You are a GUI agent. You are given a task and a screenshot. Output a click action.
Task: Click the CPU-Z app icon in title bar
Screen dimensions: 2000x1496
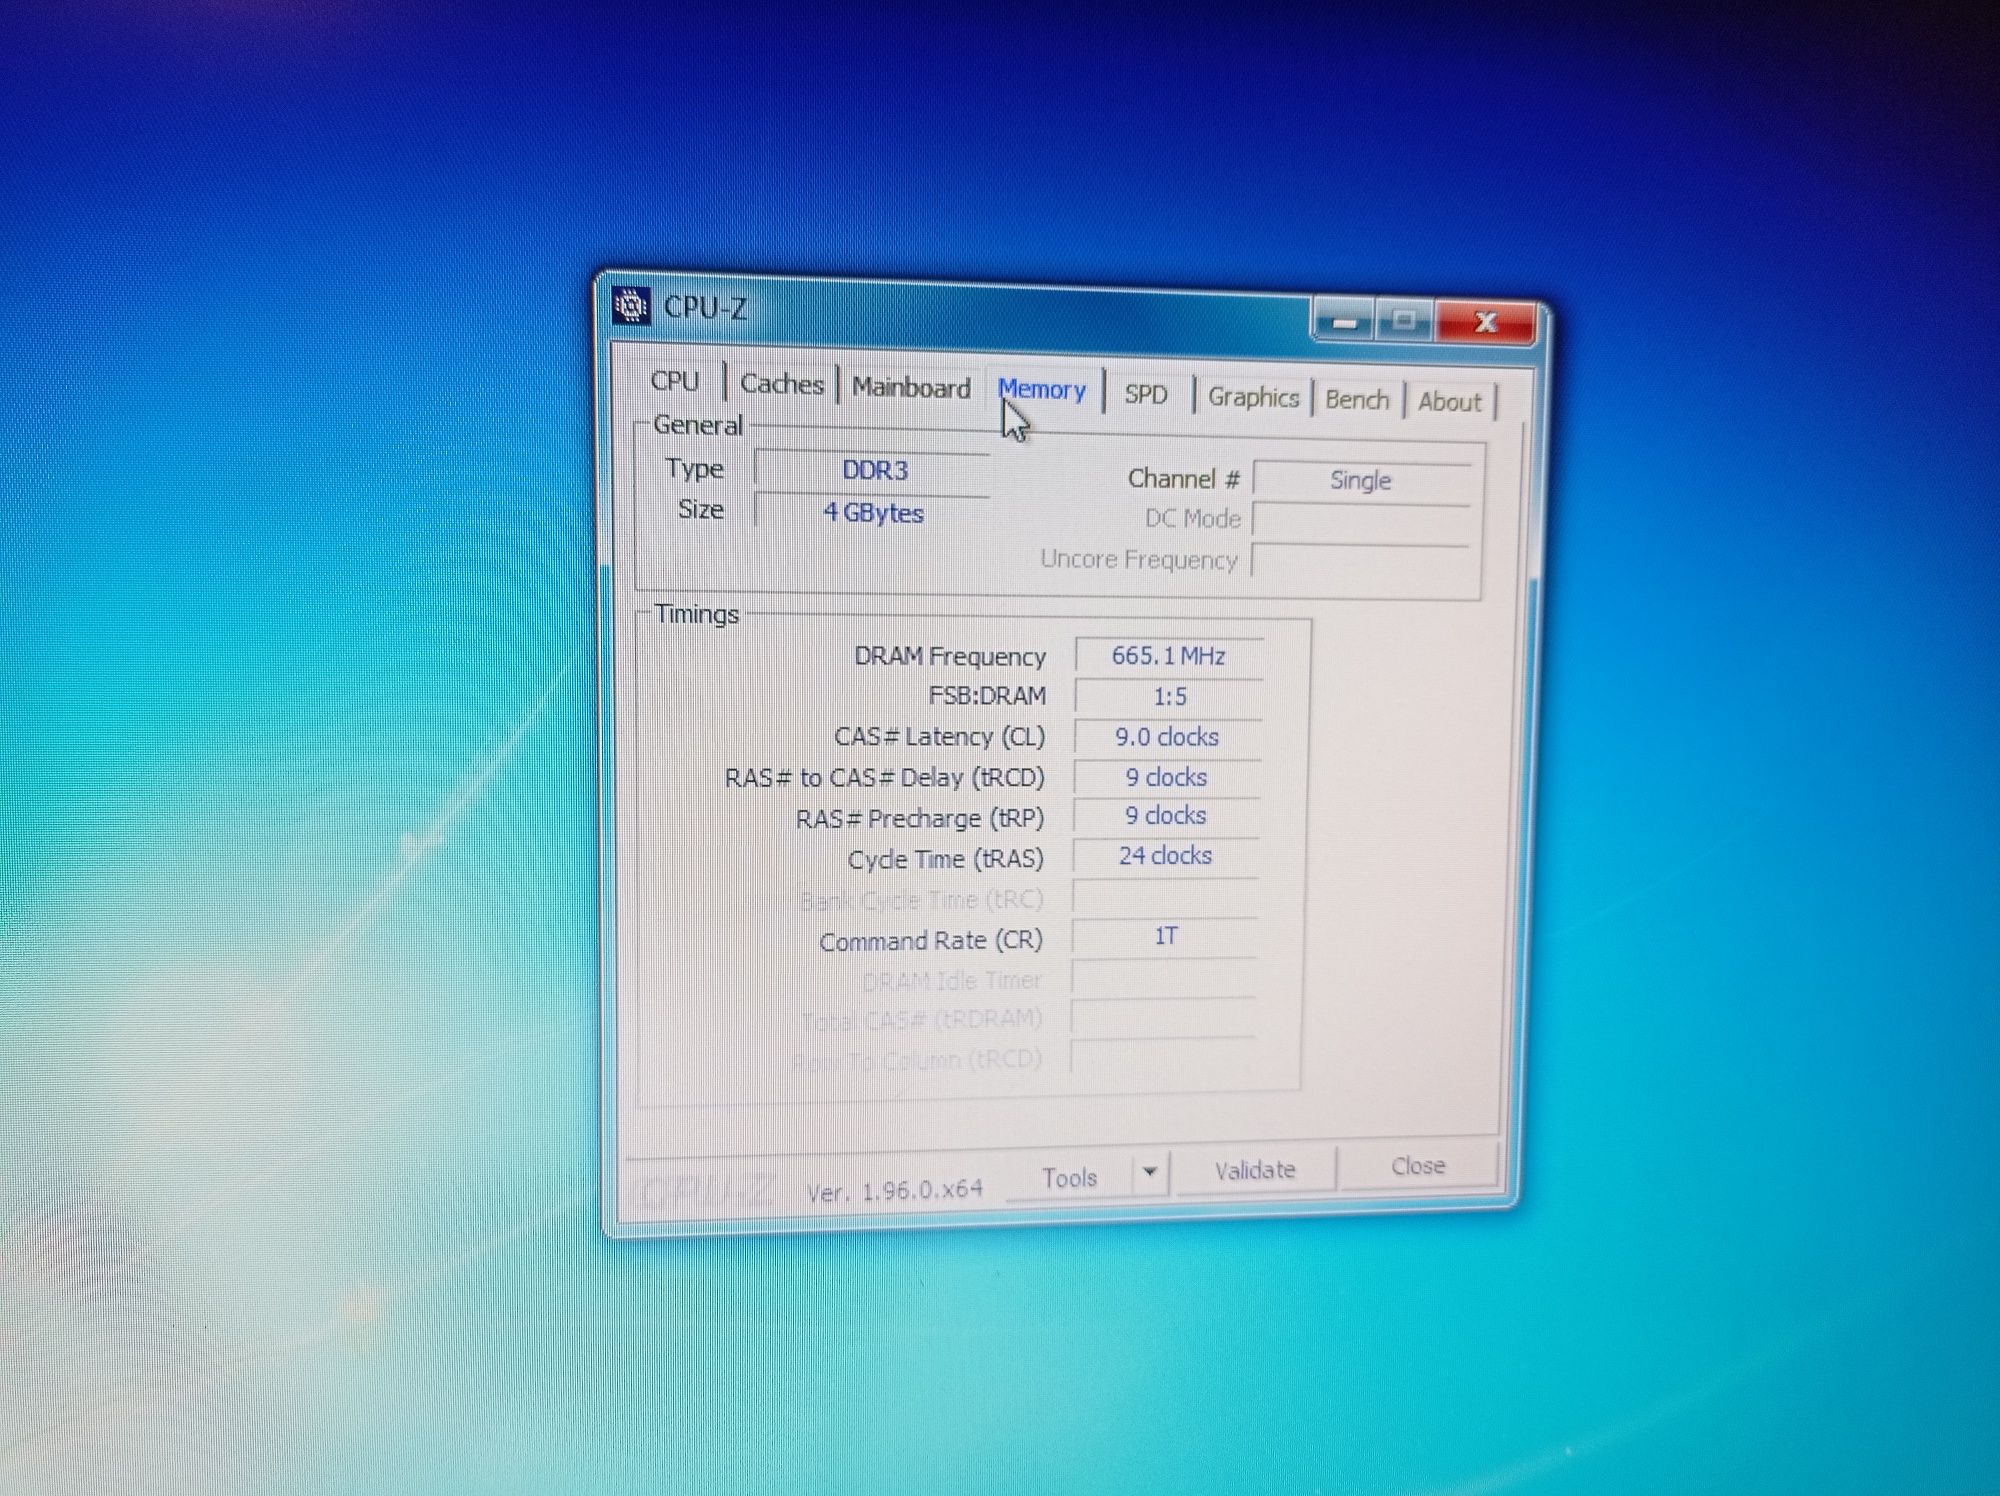[x=631, y=306]
